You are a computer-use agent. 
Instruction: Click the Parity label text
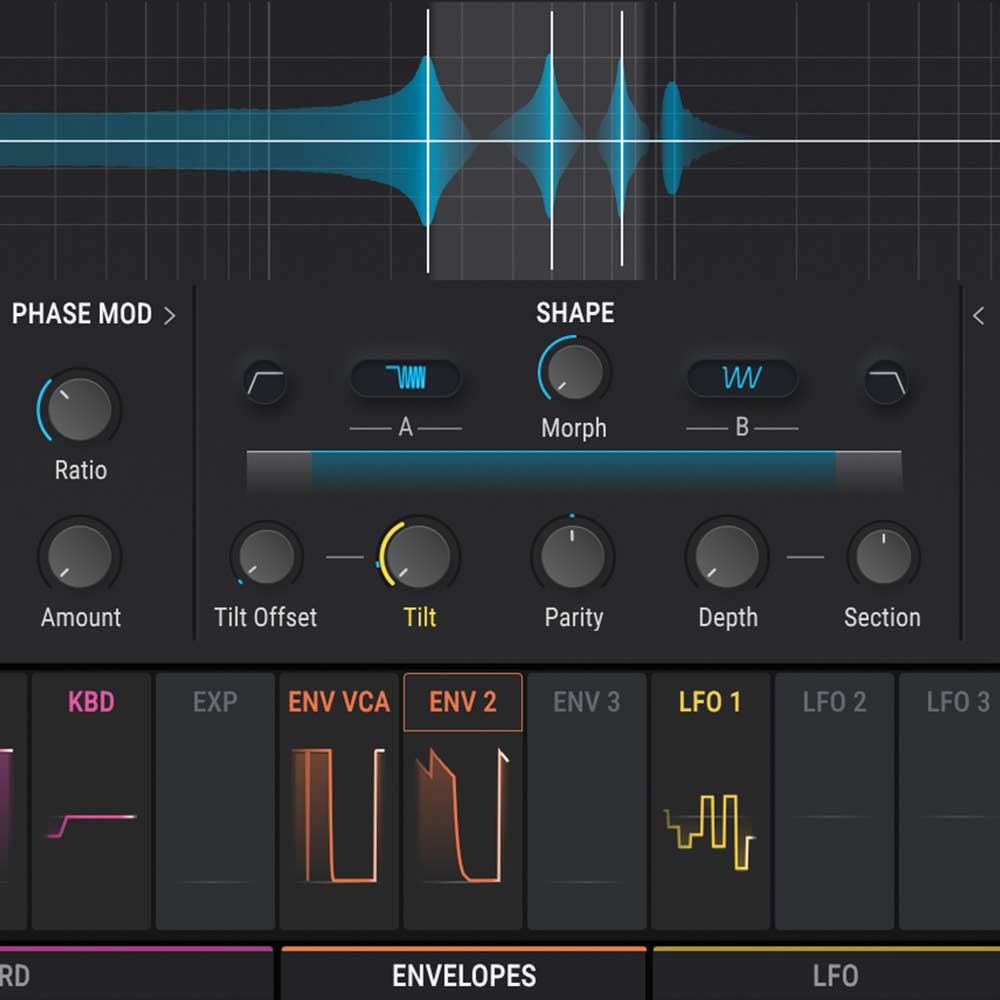[573, 617]
